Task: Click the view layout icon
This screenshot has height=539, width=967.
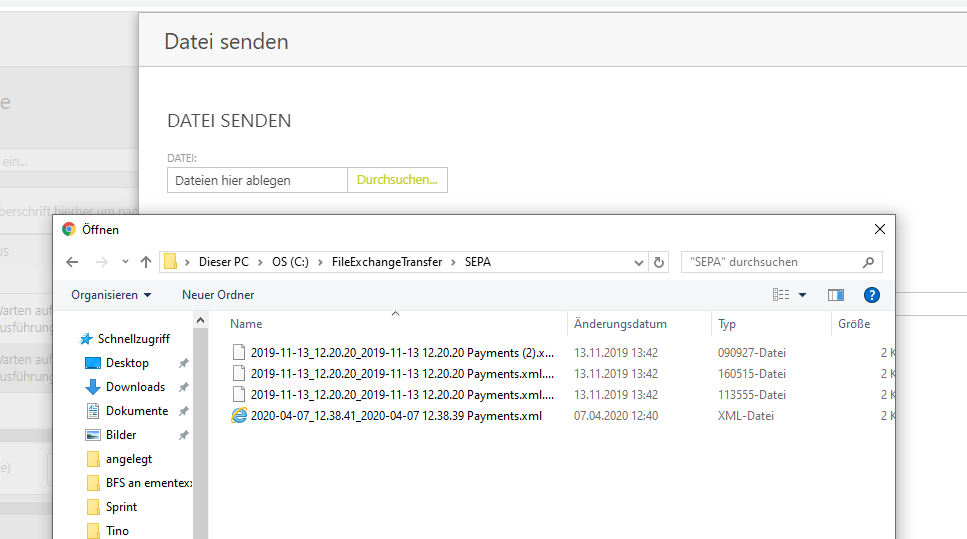Action: 781,295
